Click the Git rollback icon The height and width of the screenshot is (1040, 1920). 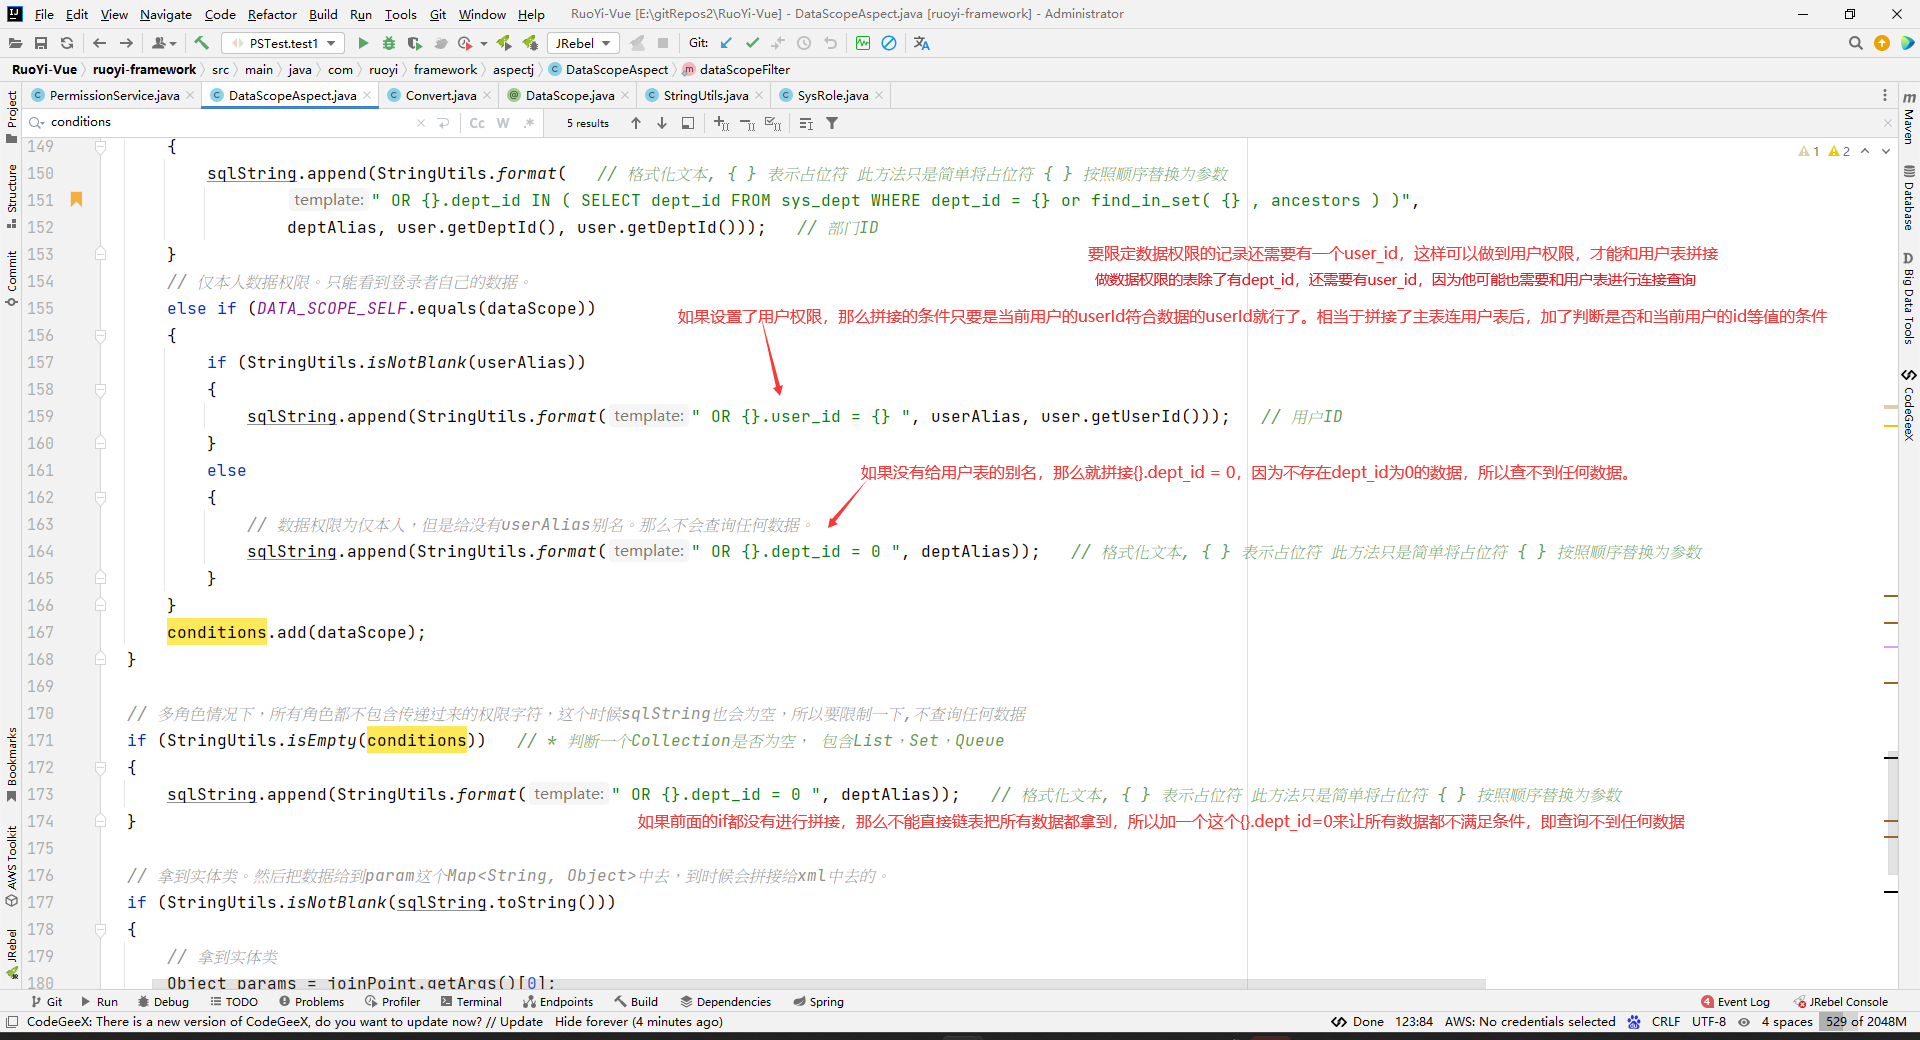click(x=830, y=43)
